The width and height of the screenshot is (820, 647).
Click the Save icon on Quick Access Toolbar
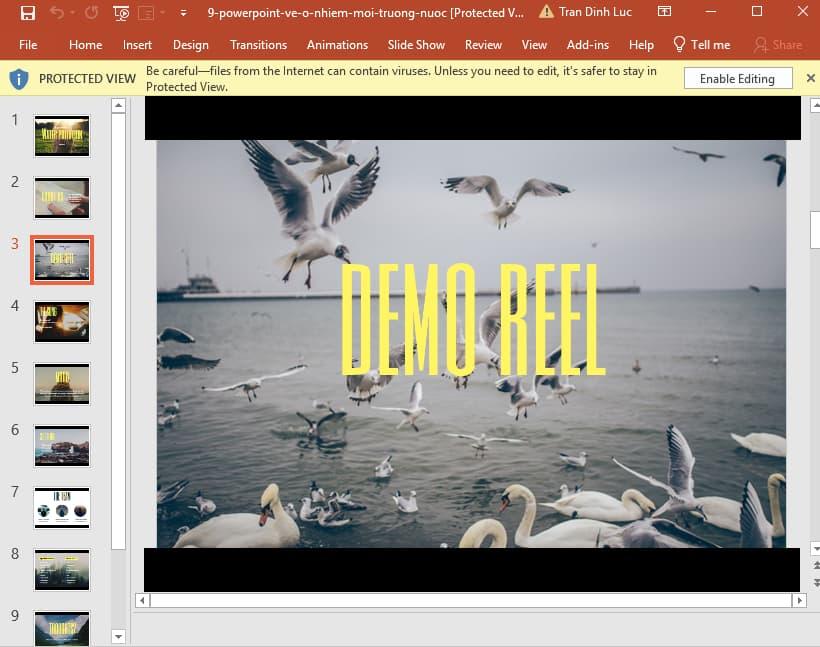click(x=28, y=13)
